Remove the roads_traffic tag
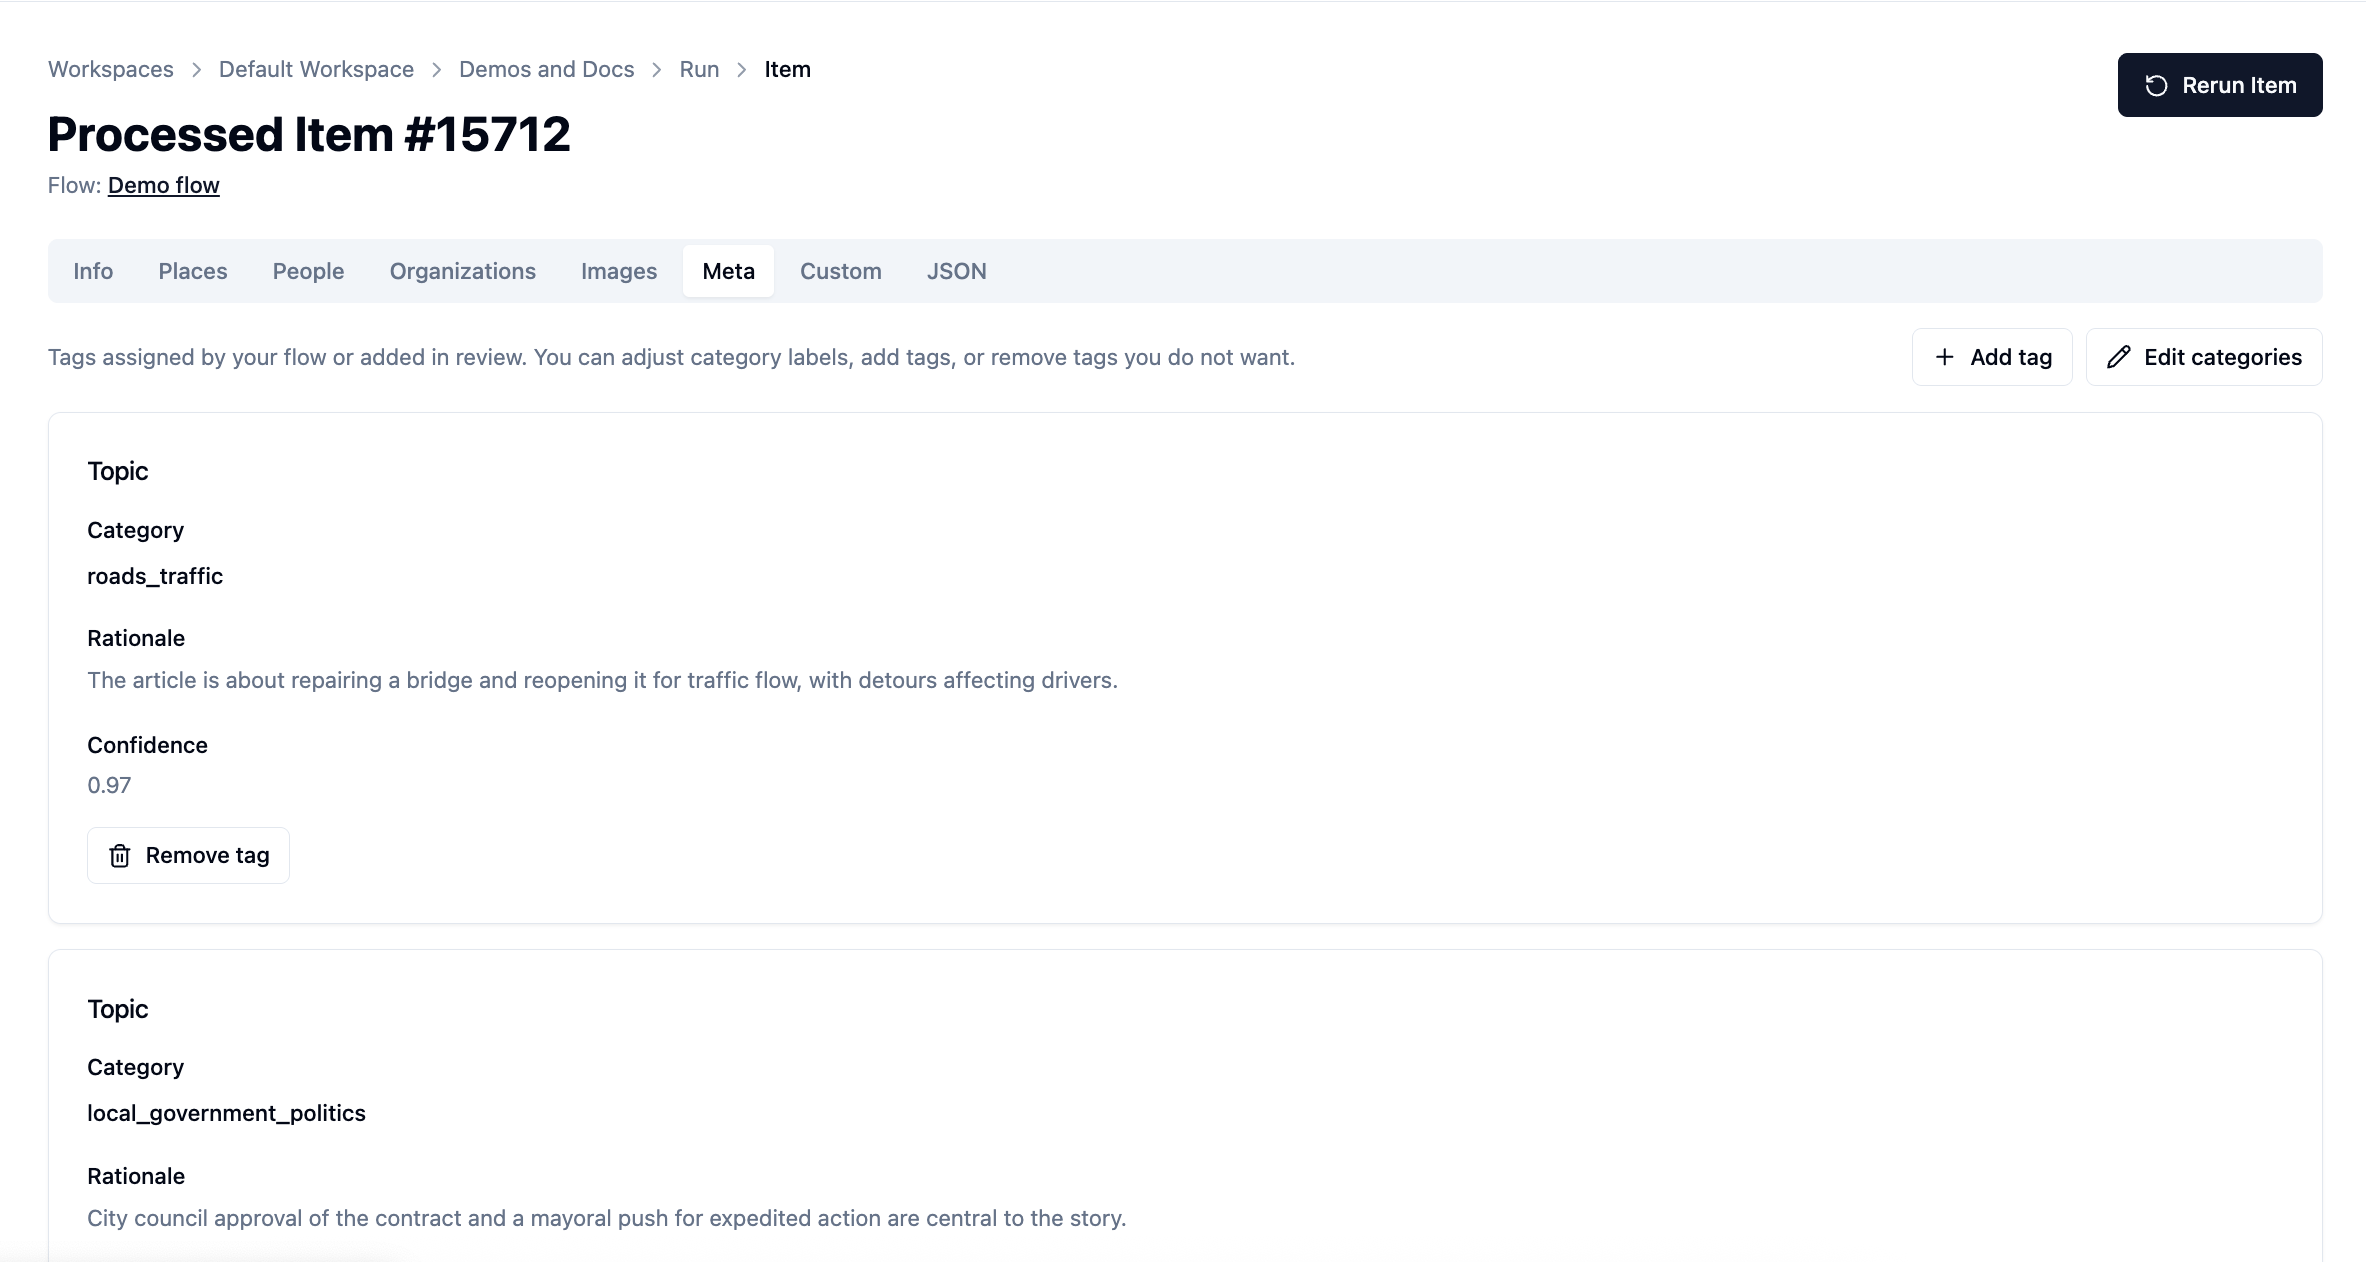Image resolution: width=2366 pixels, height=1262 pixels. pyautogui.click(x=188, y=855)
